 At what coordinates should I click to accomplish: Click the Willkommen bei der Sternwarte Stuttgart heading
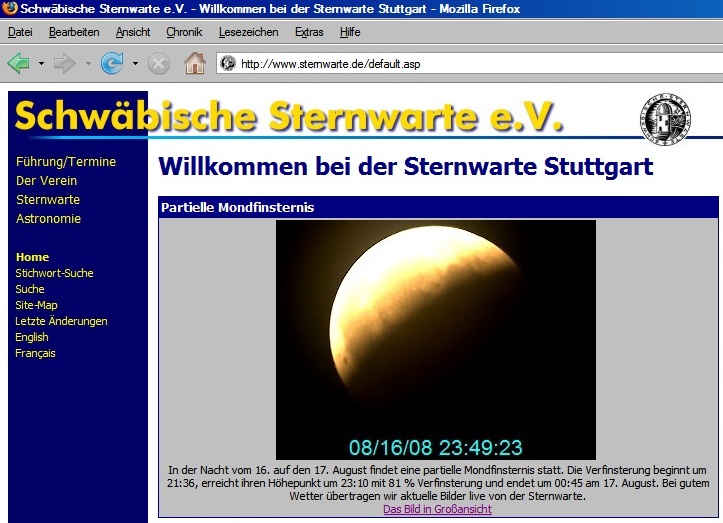(406, 166)
